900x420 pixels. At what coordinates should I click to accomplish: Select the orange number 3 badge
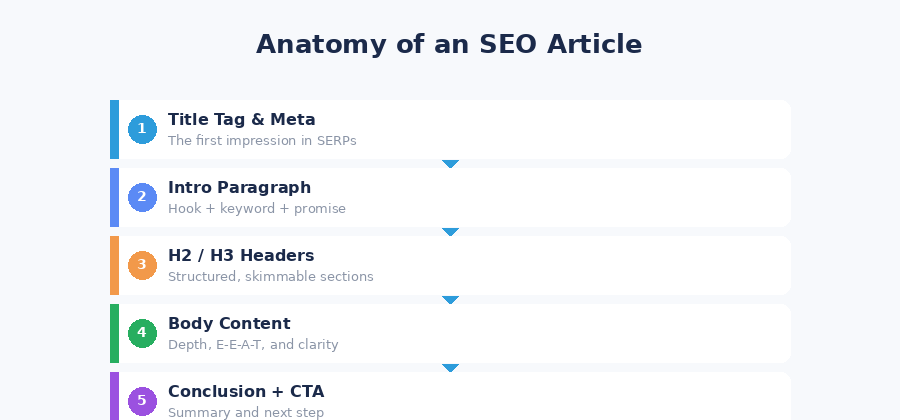(142, 265)
